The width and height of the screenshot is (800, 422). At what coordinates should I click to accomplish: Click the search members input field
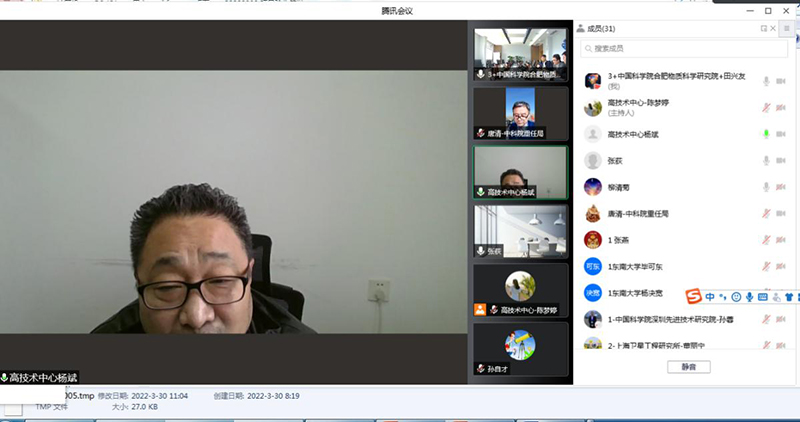tap(682, 48)
